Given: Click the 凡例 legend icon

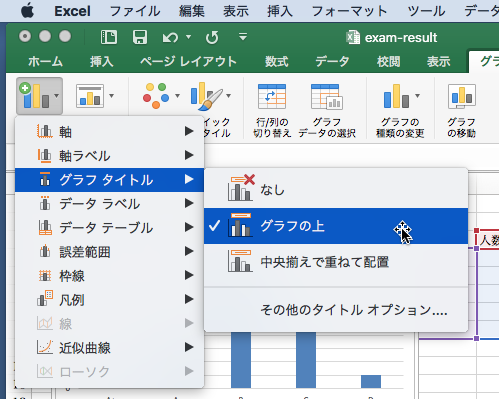Looking at the screenshot, I should [45, 299].
